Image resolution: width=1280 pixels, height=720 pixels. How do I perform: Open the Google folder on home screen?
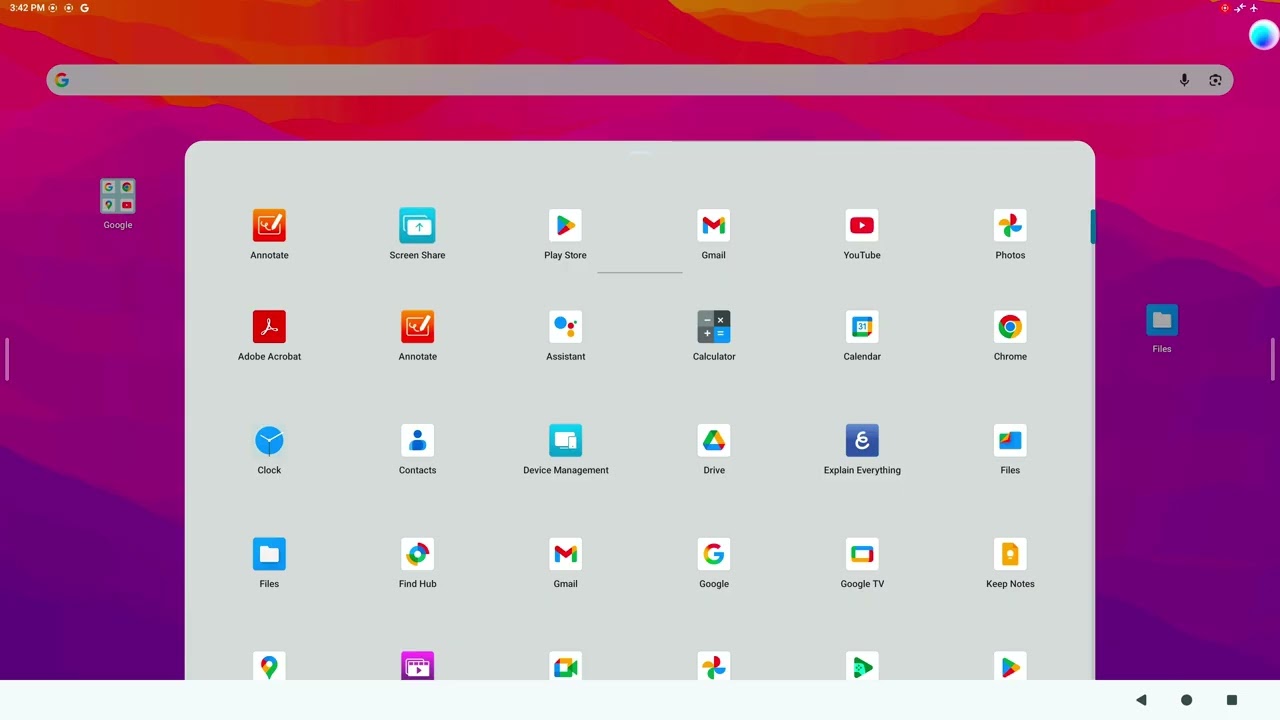118,196
